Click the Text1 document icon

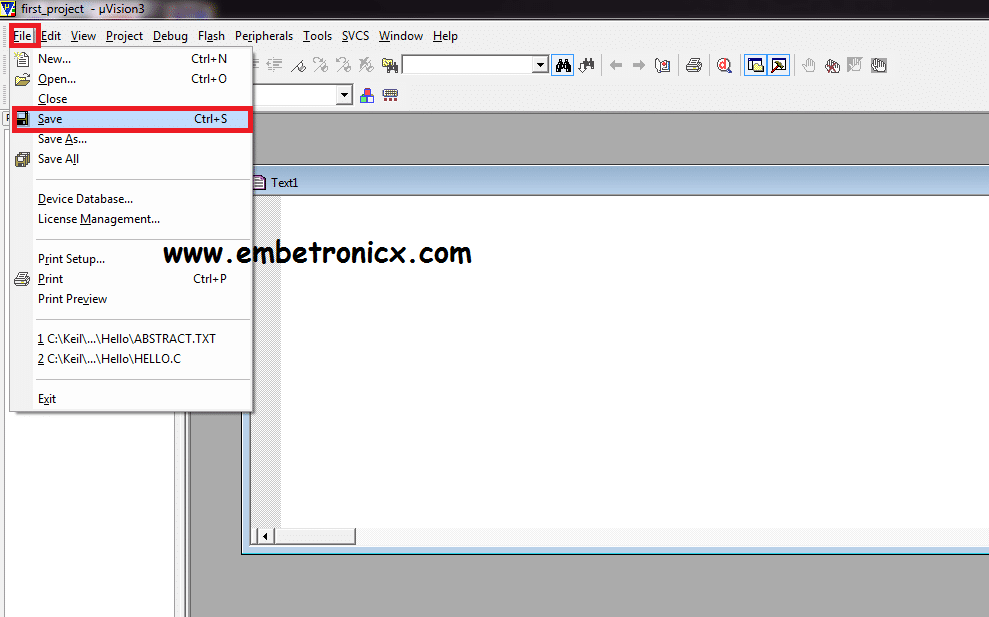[259, 182]
